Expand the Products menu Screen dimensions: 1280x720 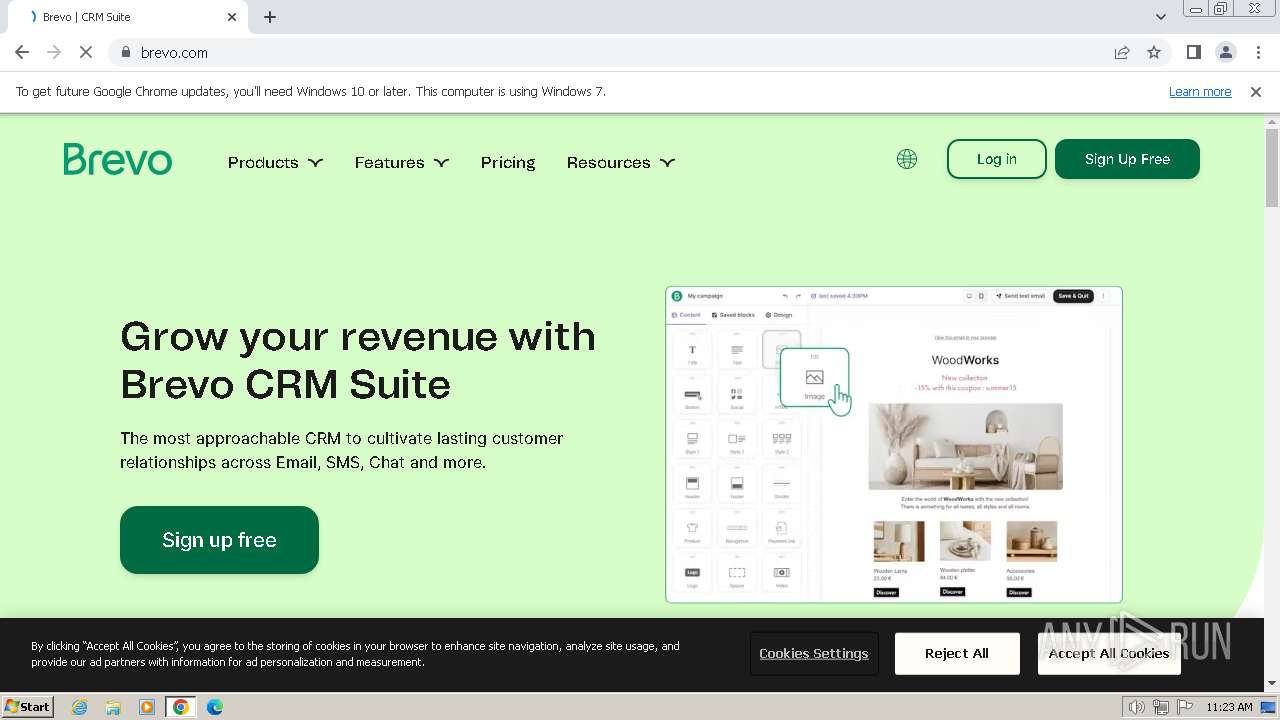pyautogui.click(x=275, y=162)
